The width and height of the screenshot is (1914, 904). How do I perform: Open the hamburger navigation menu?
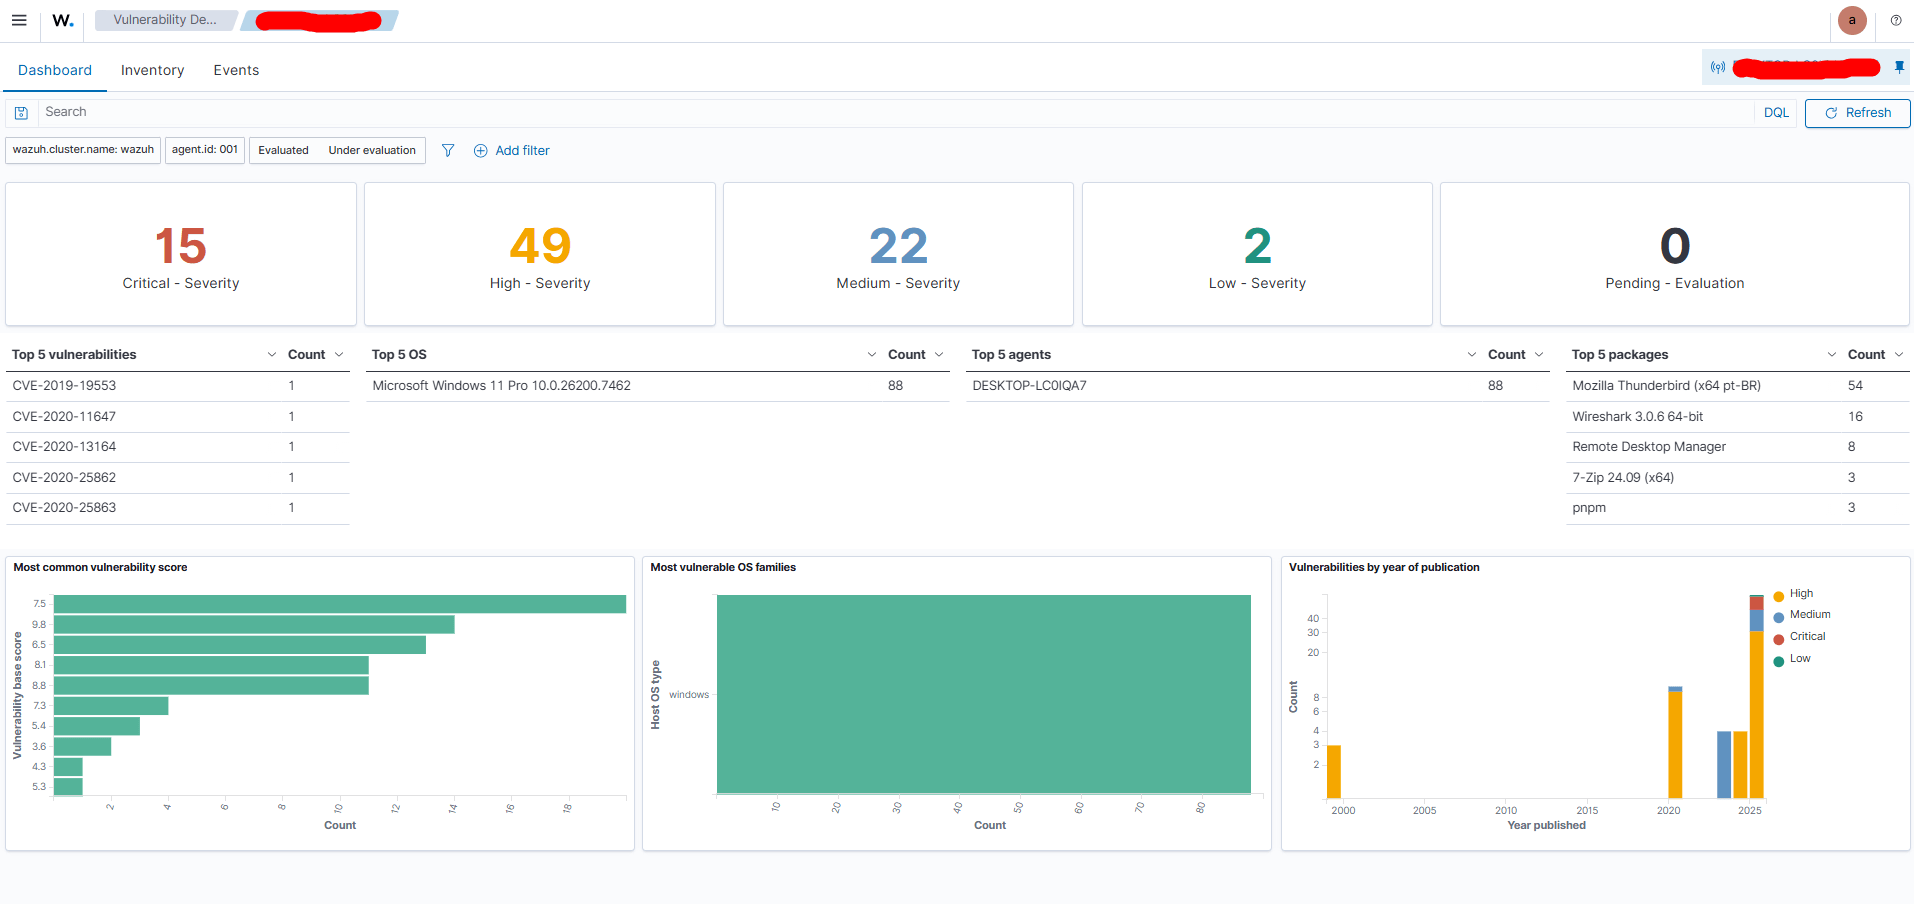[19, 20]
